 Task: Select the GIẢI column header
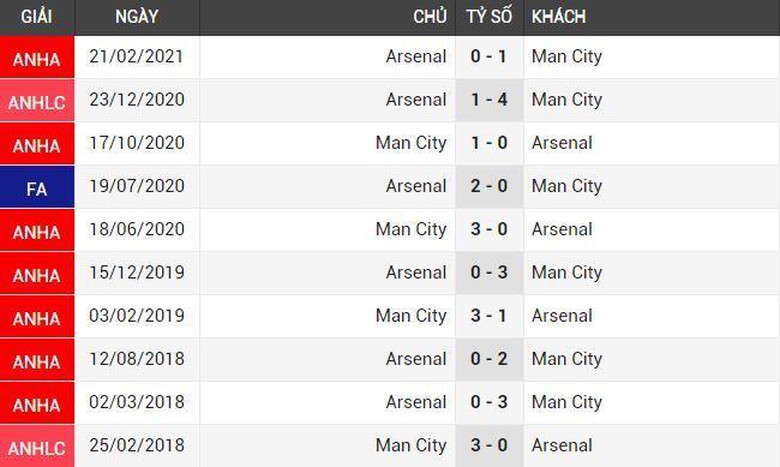tap(37, 17)
